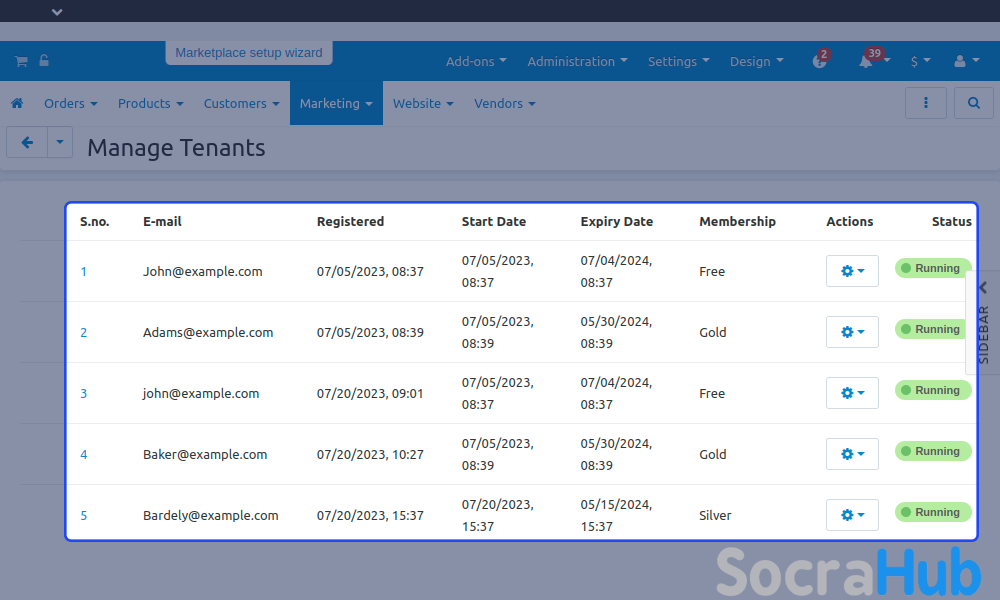Image resolution: width=1000 pixels, height=600 pixels.
Task: Click the shopping cart icon
Action: click(20, 61)
